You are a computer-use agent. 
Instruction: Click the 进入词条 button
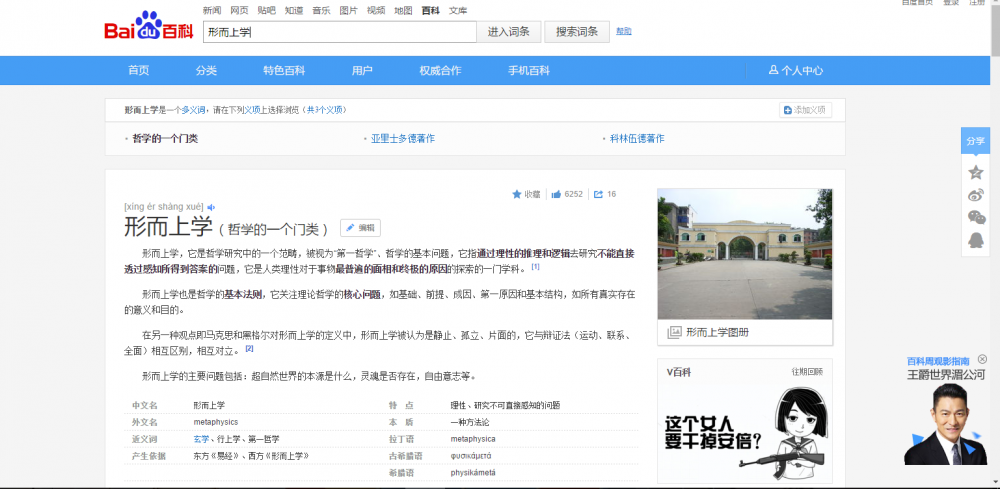509,32
